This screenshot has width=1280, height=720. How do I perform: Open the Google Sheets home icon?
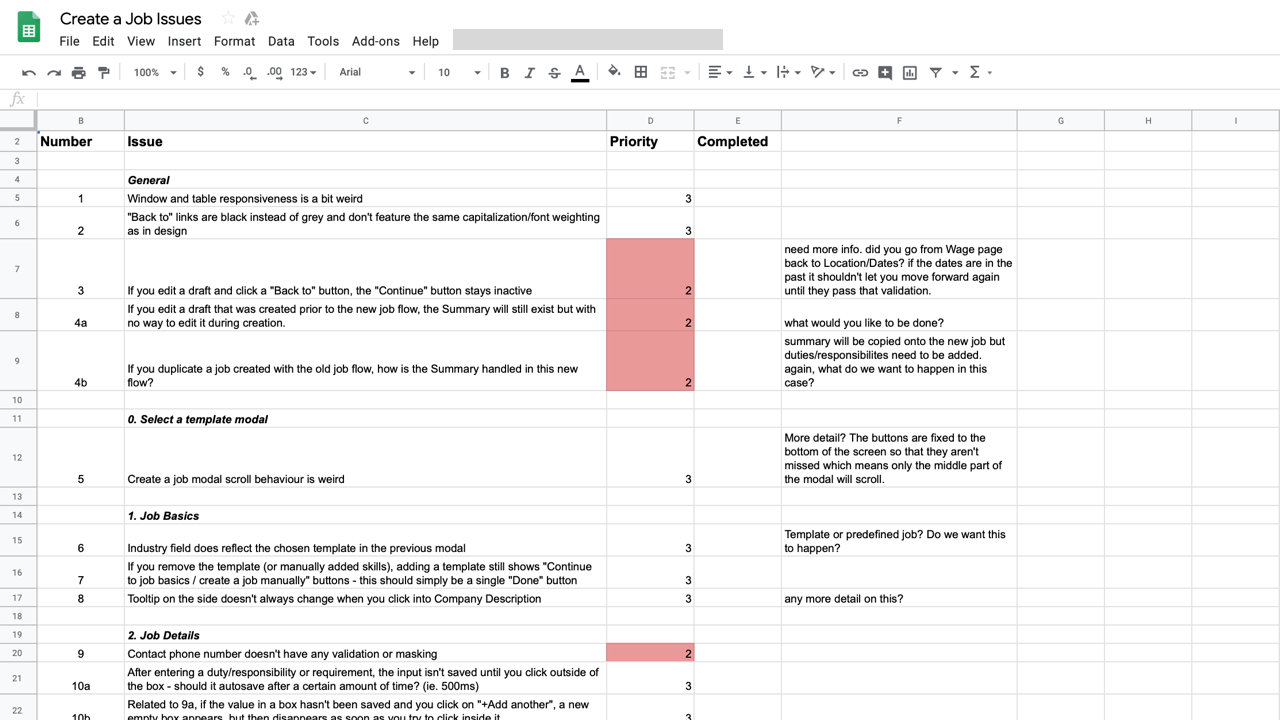pos(28,28)
